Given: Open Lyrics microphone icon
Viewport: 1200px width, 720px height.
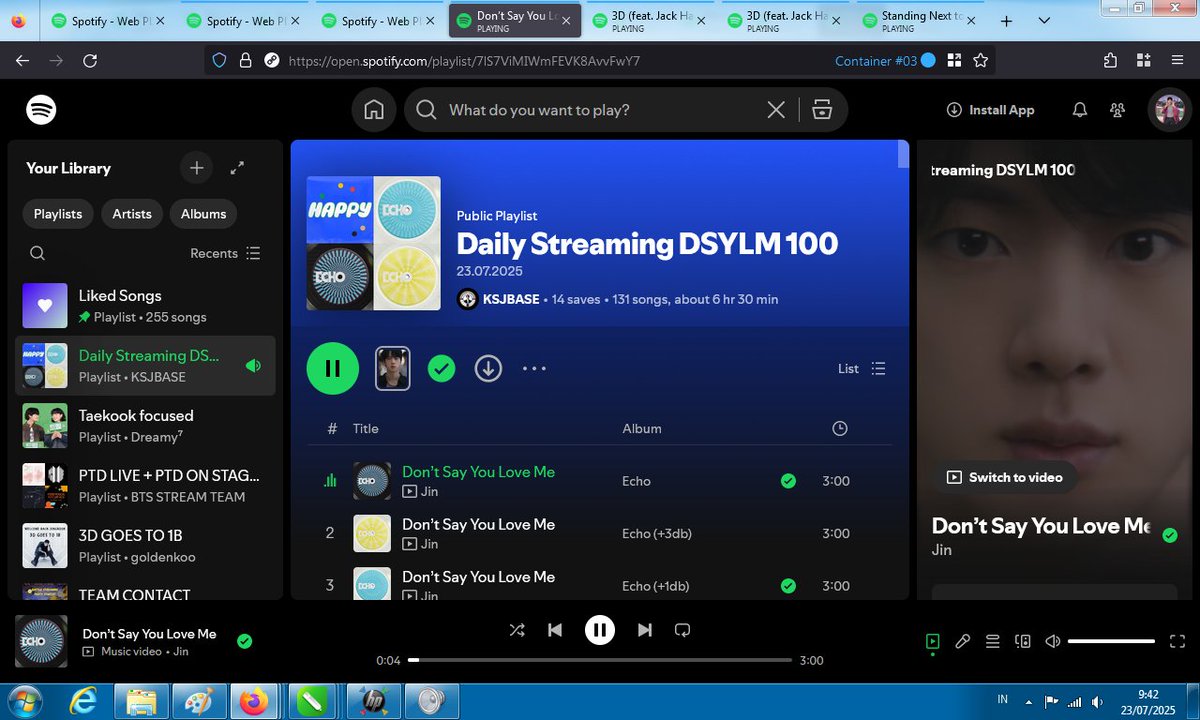Looking at the screenshot, I should [962, 641].
